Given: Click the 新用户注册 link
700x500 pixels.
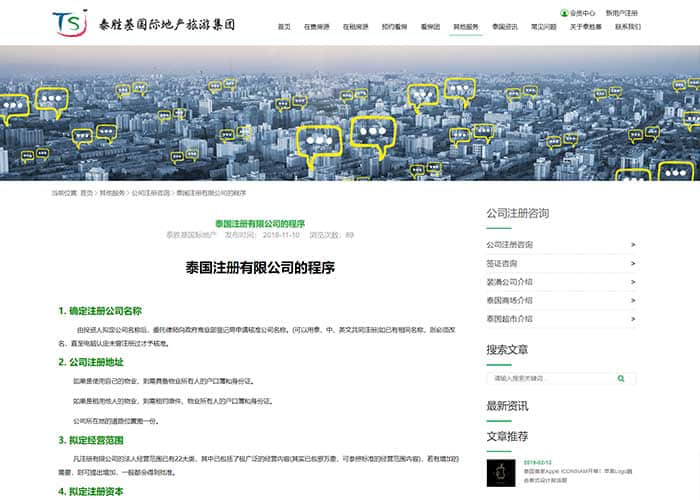Looking at the screenshot, I should [621, 13].
